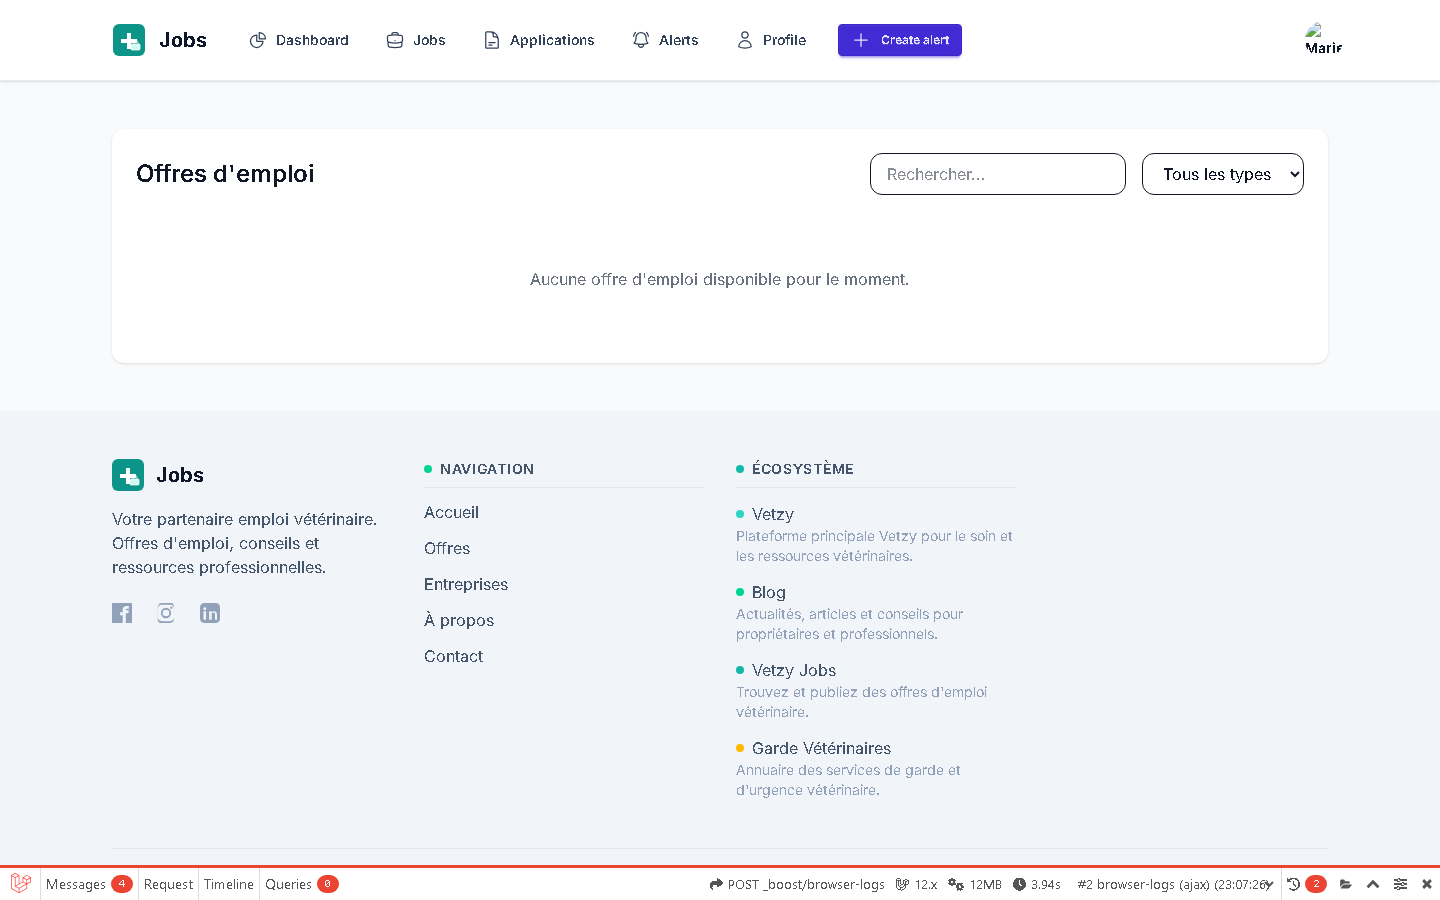Open the À propos footer link
Screen dimensions: 1440x900
coord(459,620)
